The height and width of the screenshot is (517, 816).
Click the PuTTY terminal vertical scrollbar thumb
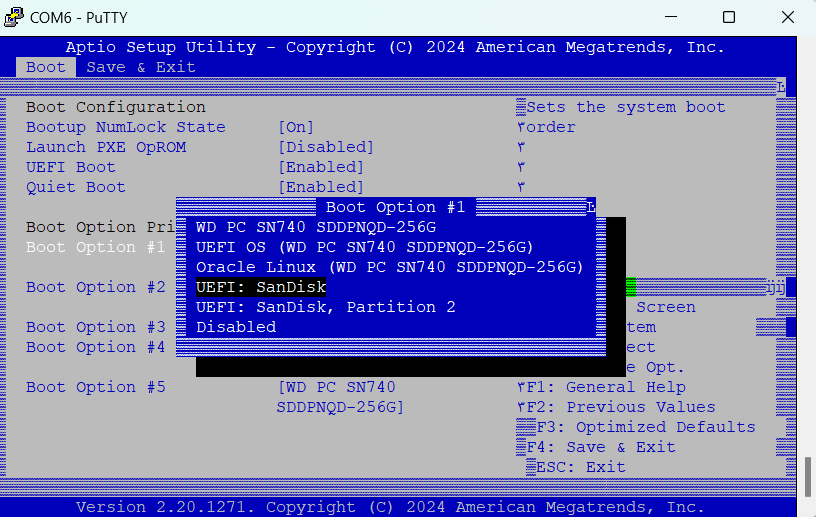click(x=806, y=477)
